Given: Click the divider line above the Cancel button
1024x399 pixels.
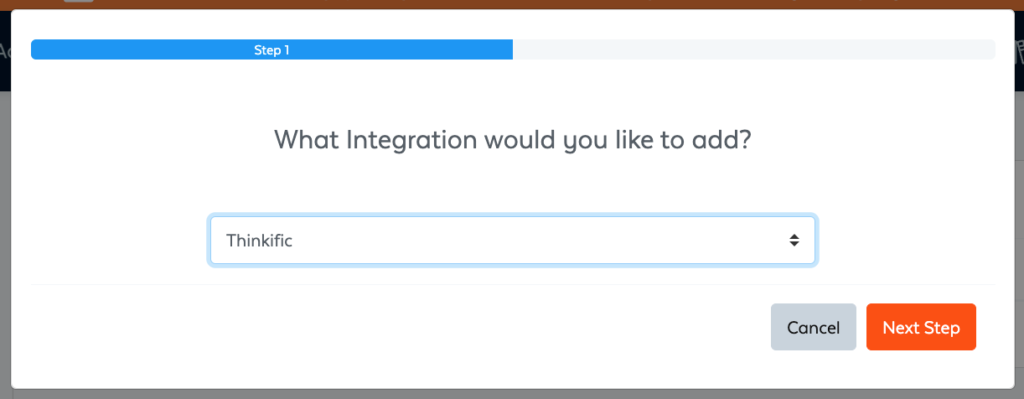Looking at the screenshot, I should (x=513, y=285).
